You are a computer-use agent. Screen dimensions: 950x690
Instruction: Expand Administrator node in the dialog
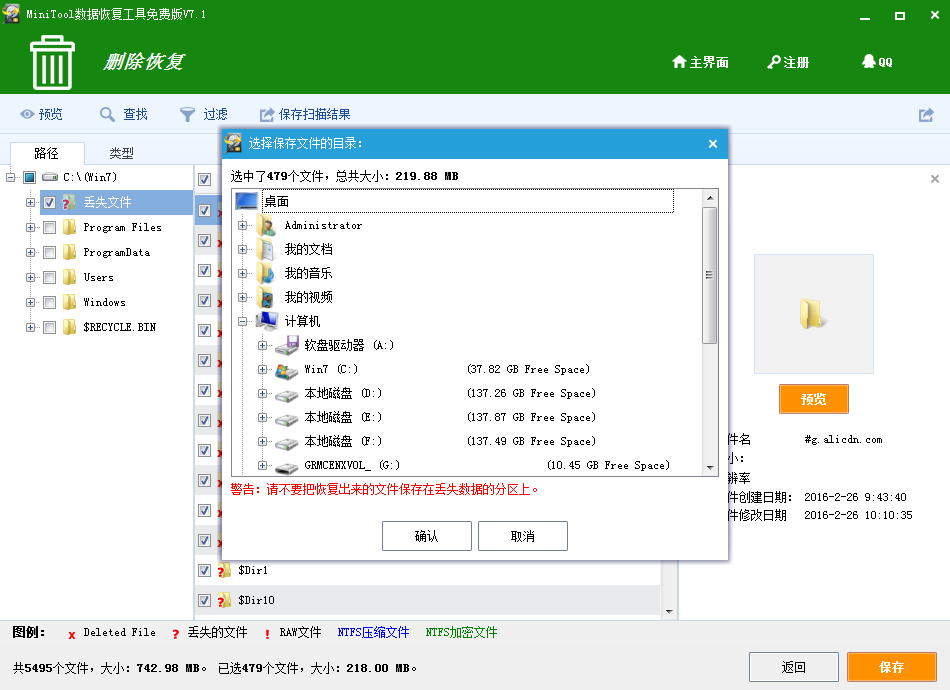242,225
